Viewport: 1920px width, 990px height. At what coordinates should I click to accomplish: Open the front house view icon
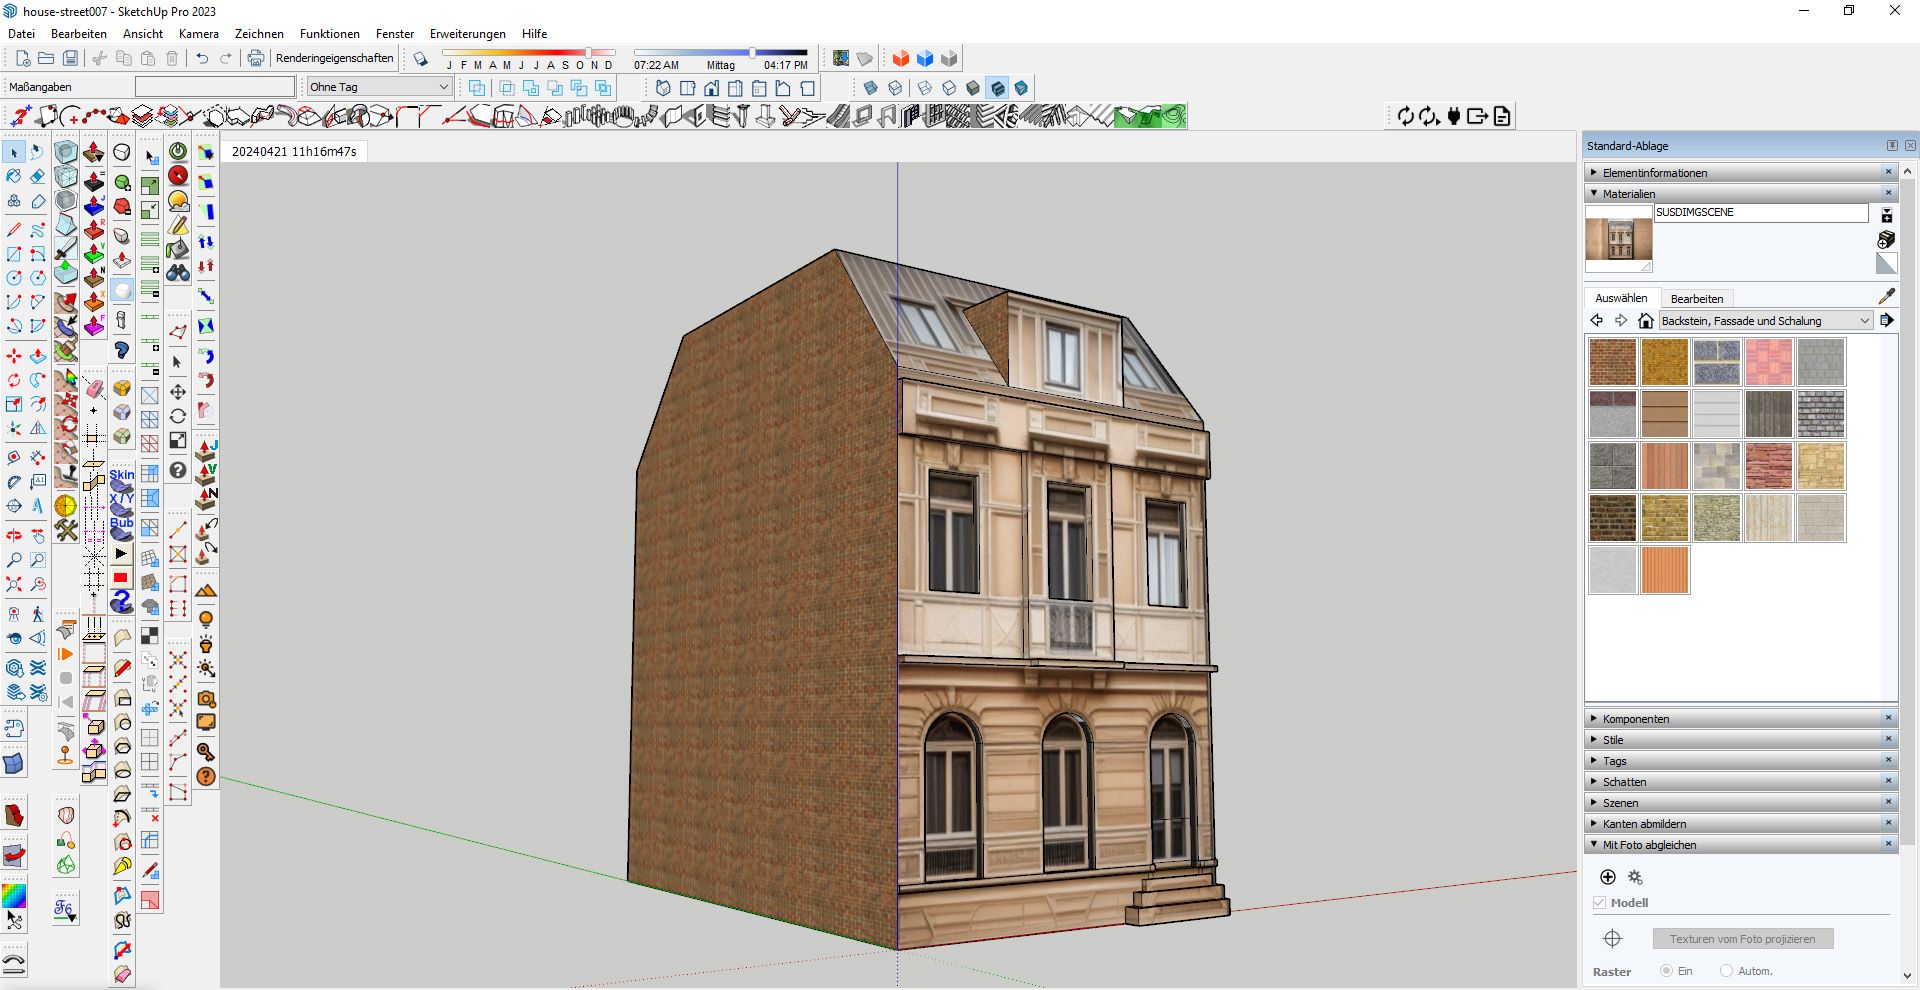[x=711, y=88]
